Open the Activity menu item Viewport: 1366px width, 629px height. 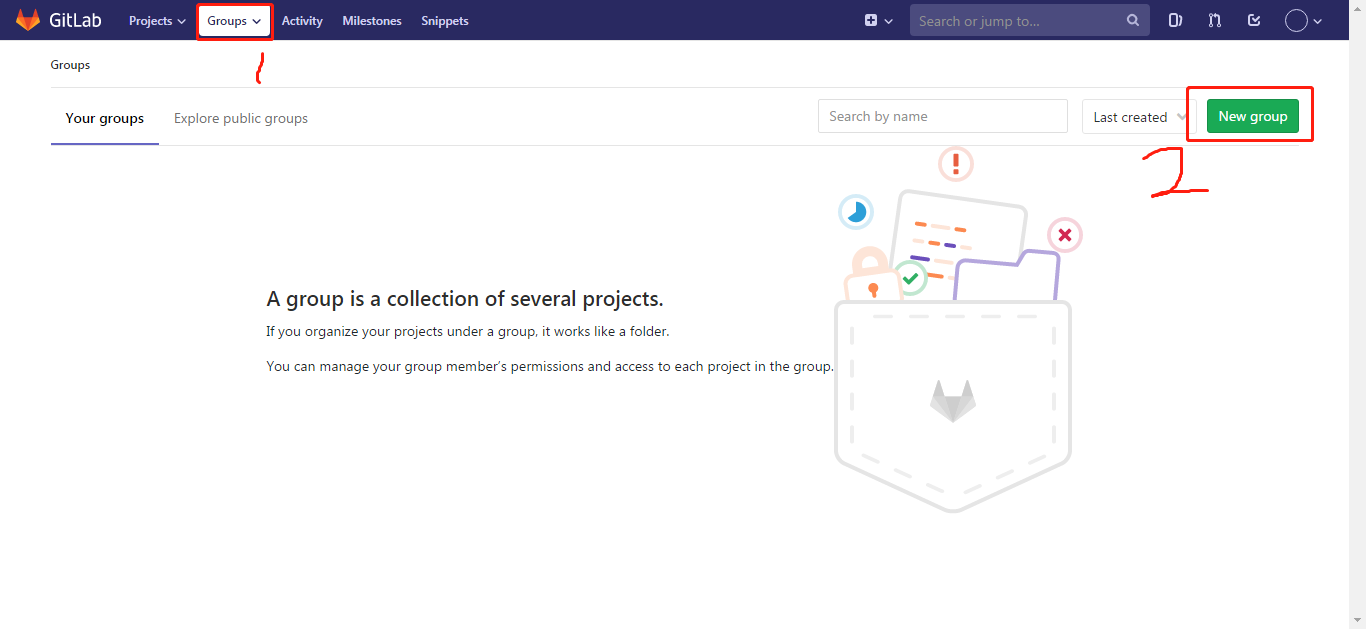tap(302, 20)
